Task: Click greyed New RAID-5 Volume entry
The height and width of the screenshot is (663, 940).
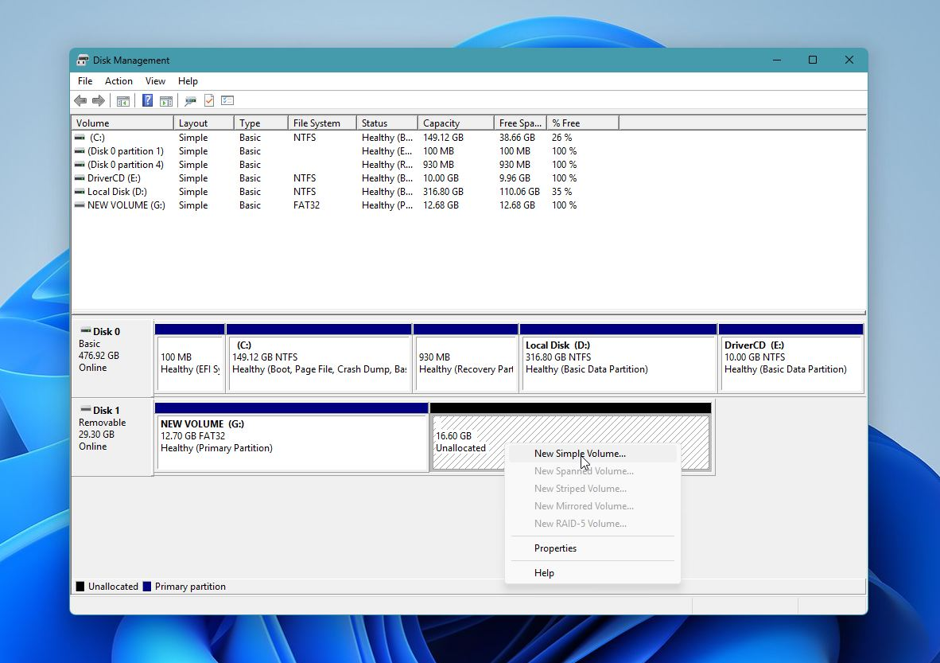Action: click(x=593, y=523)
